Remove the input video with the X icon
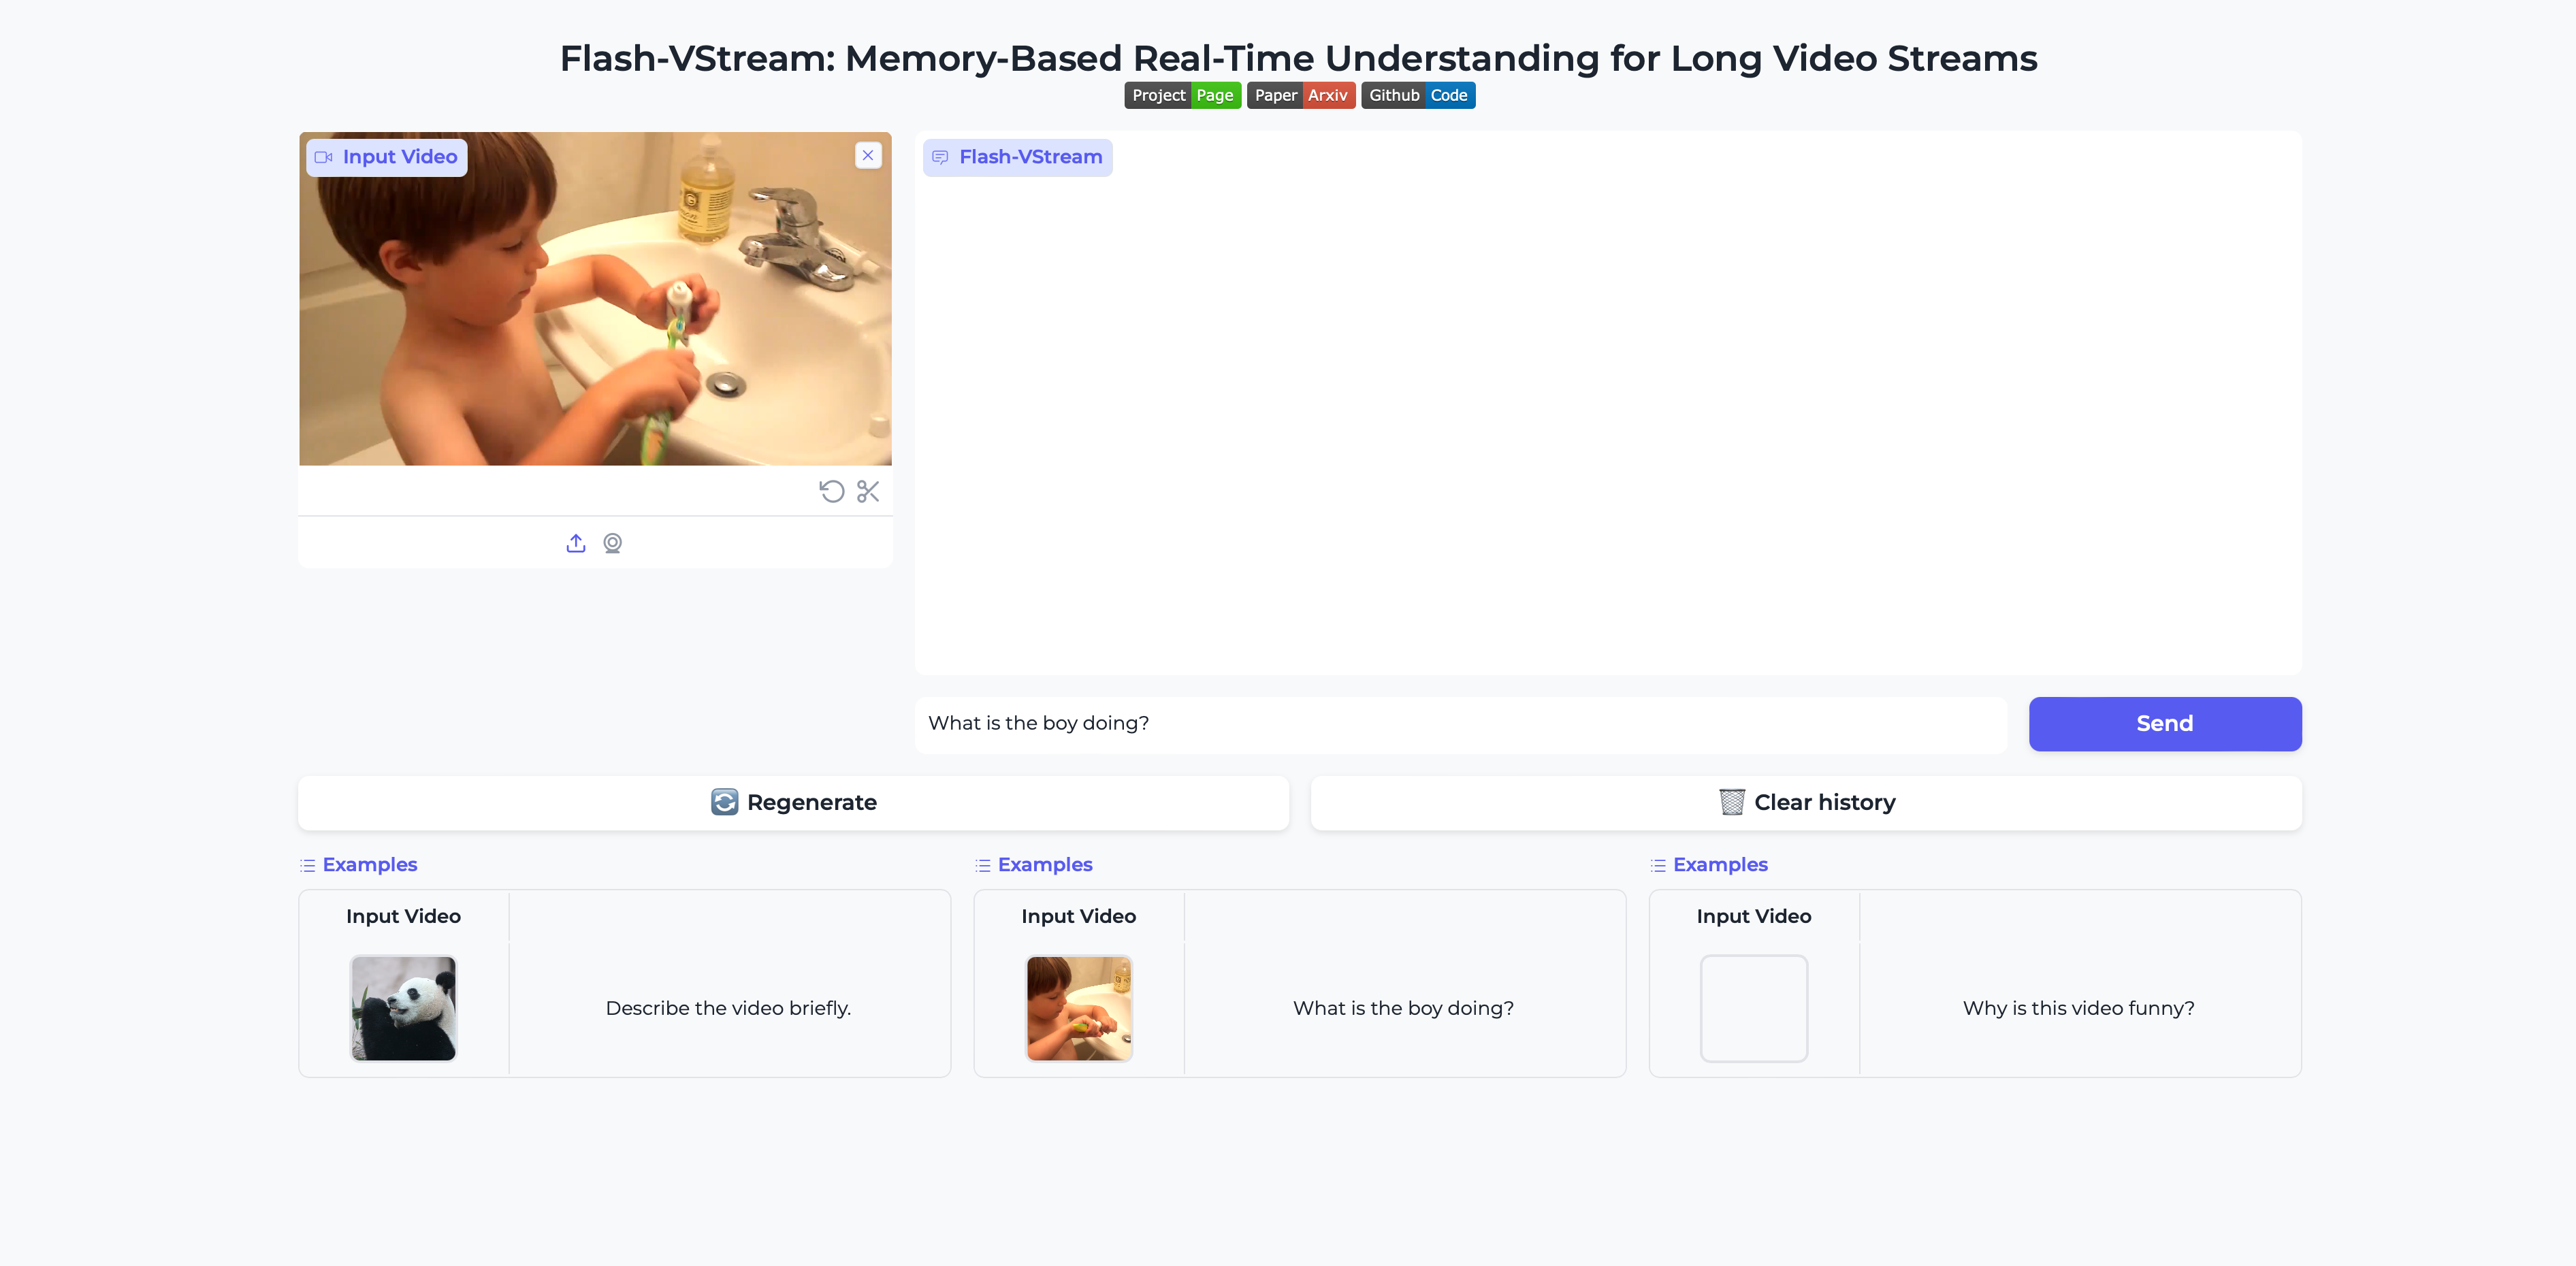This screenshot has height=1266, width=2576. [x=868, y=155]
